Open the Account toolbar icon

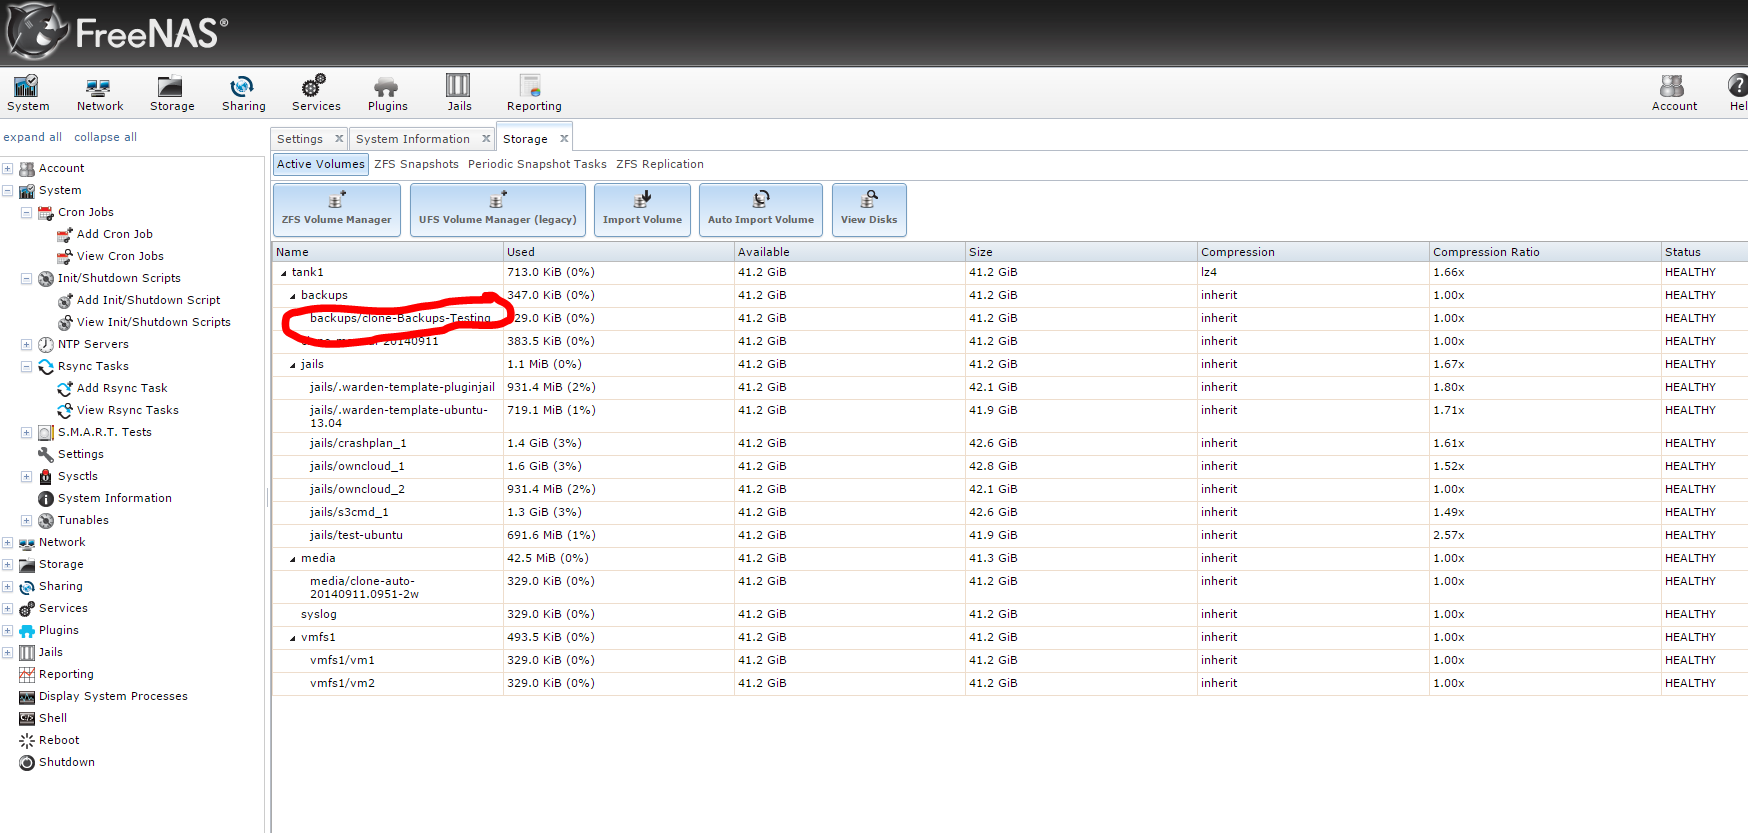(1673, 93)
